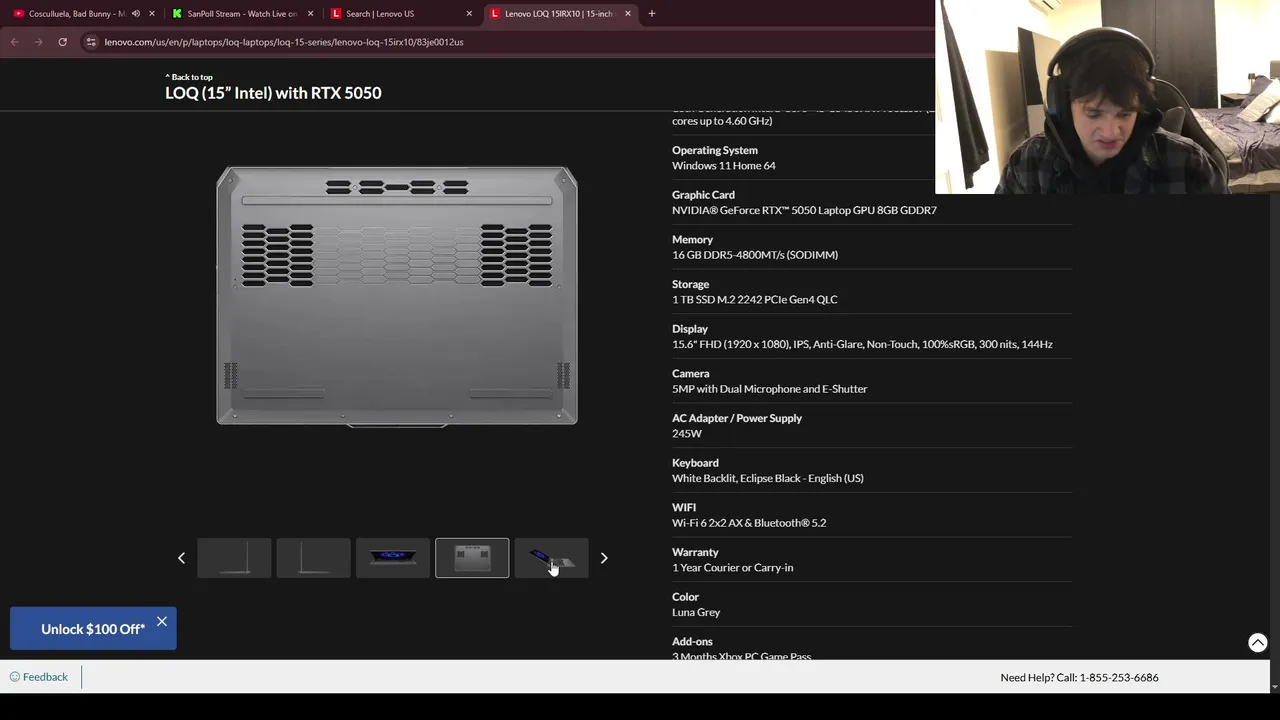Click the Windows 11 Home 64 value

[724, 166]
